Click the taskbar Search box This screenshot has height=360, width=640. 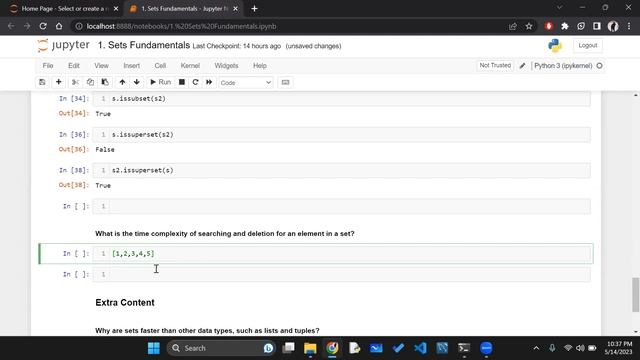(222, 348)
